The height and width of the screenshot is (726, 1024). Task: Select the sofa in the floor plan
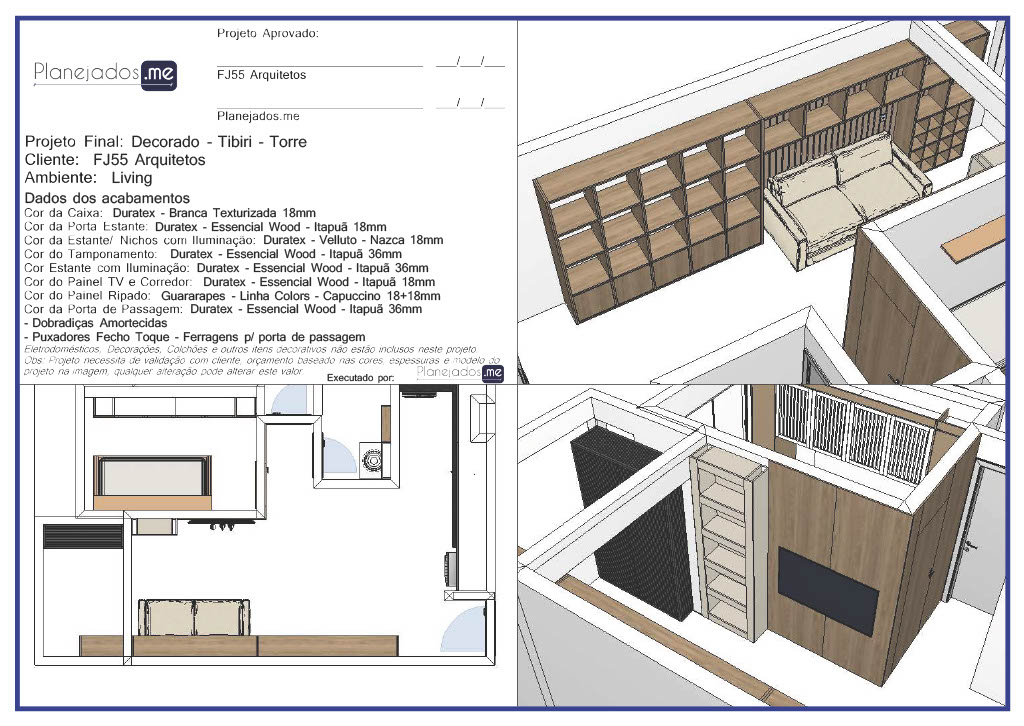tap(195, 618)
